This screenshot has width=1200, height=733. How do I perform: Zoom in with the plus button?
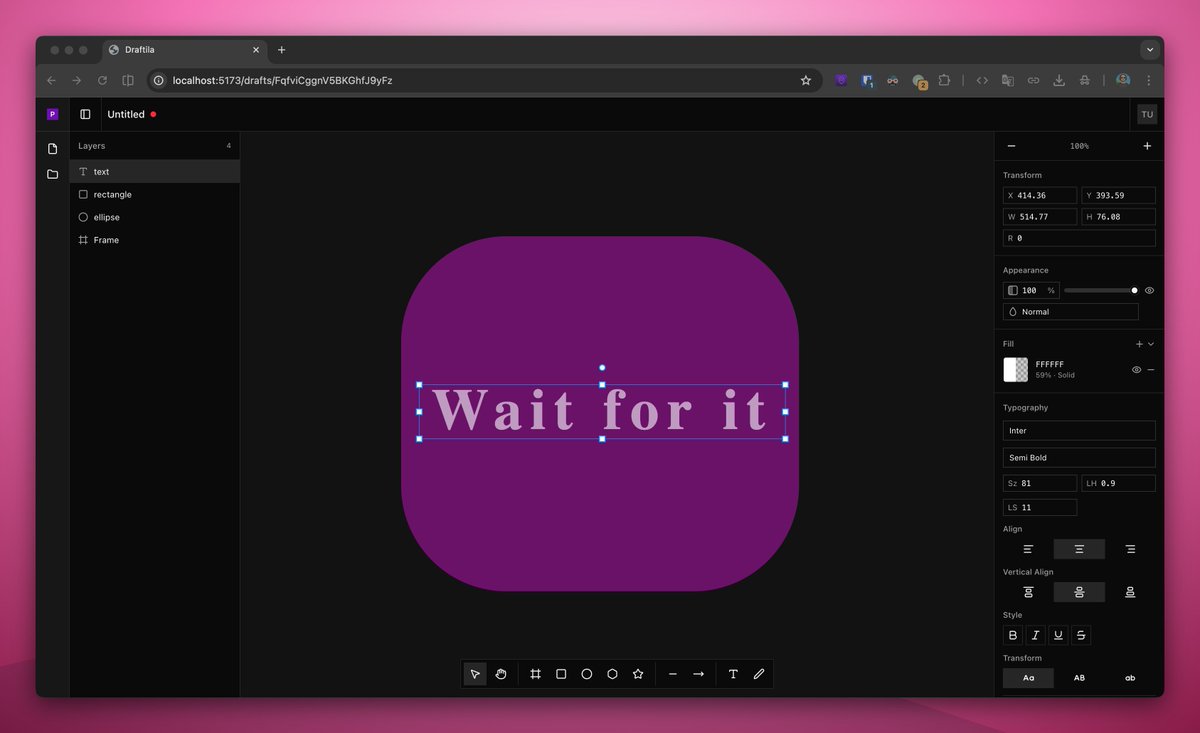click(1147, 146)
